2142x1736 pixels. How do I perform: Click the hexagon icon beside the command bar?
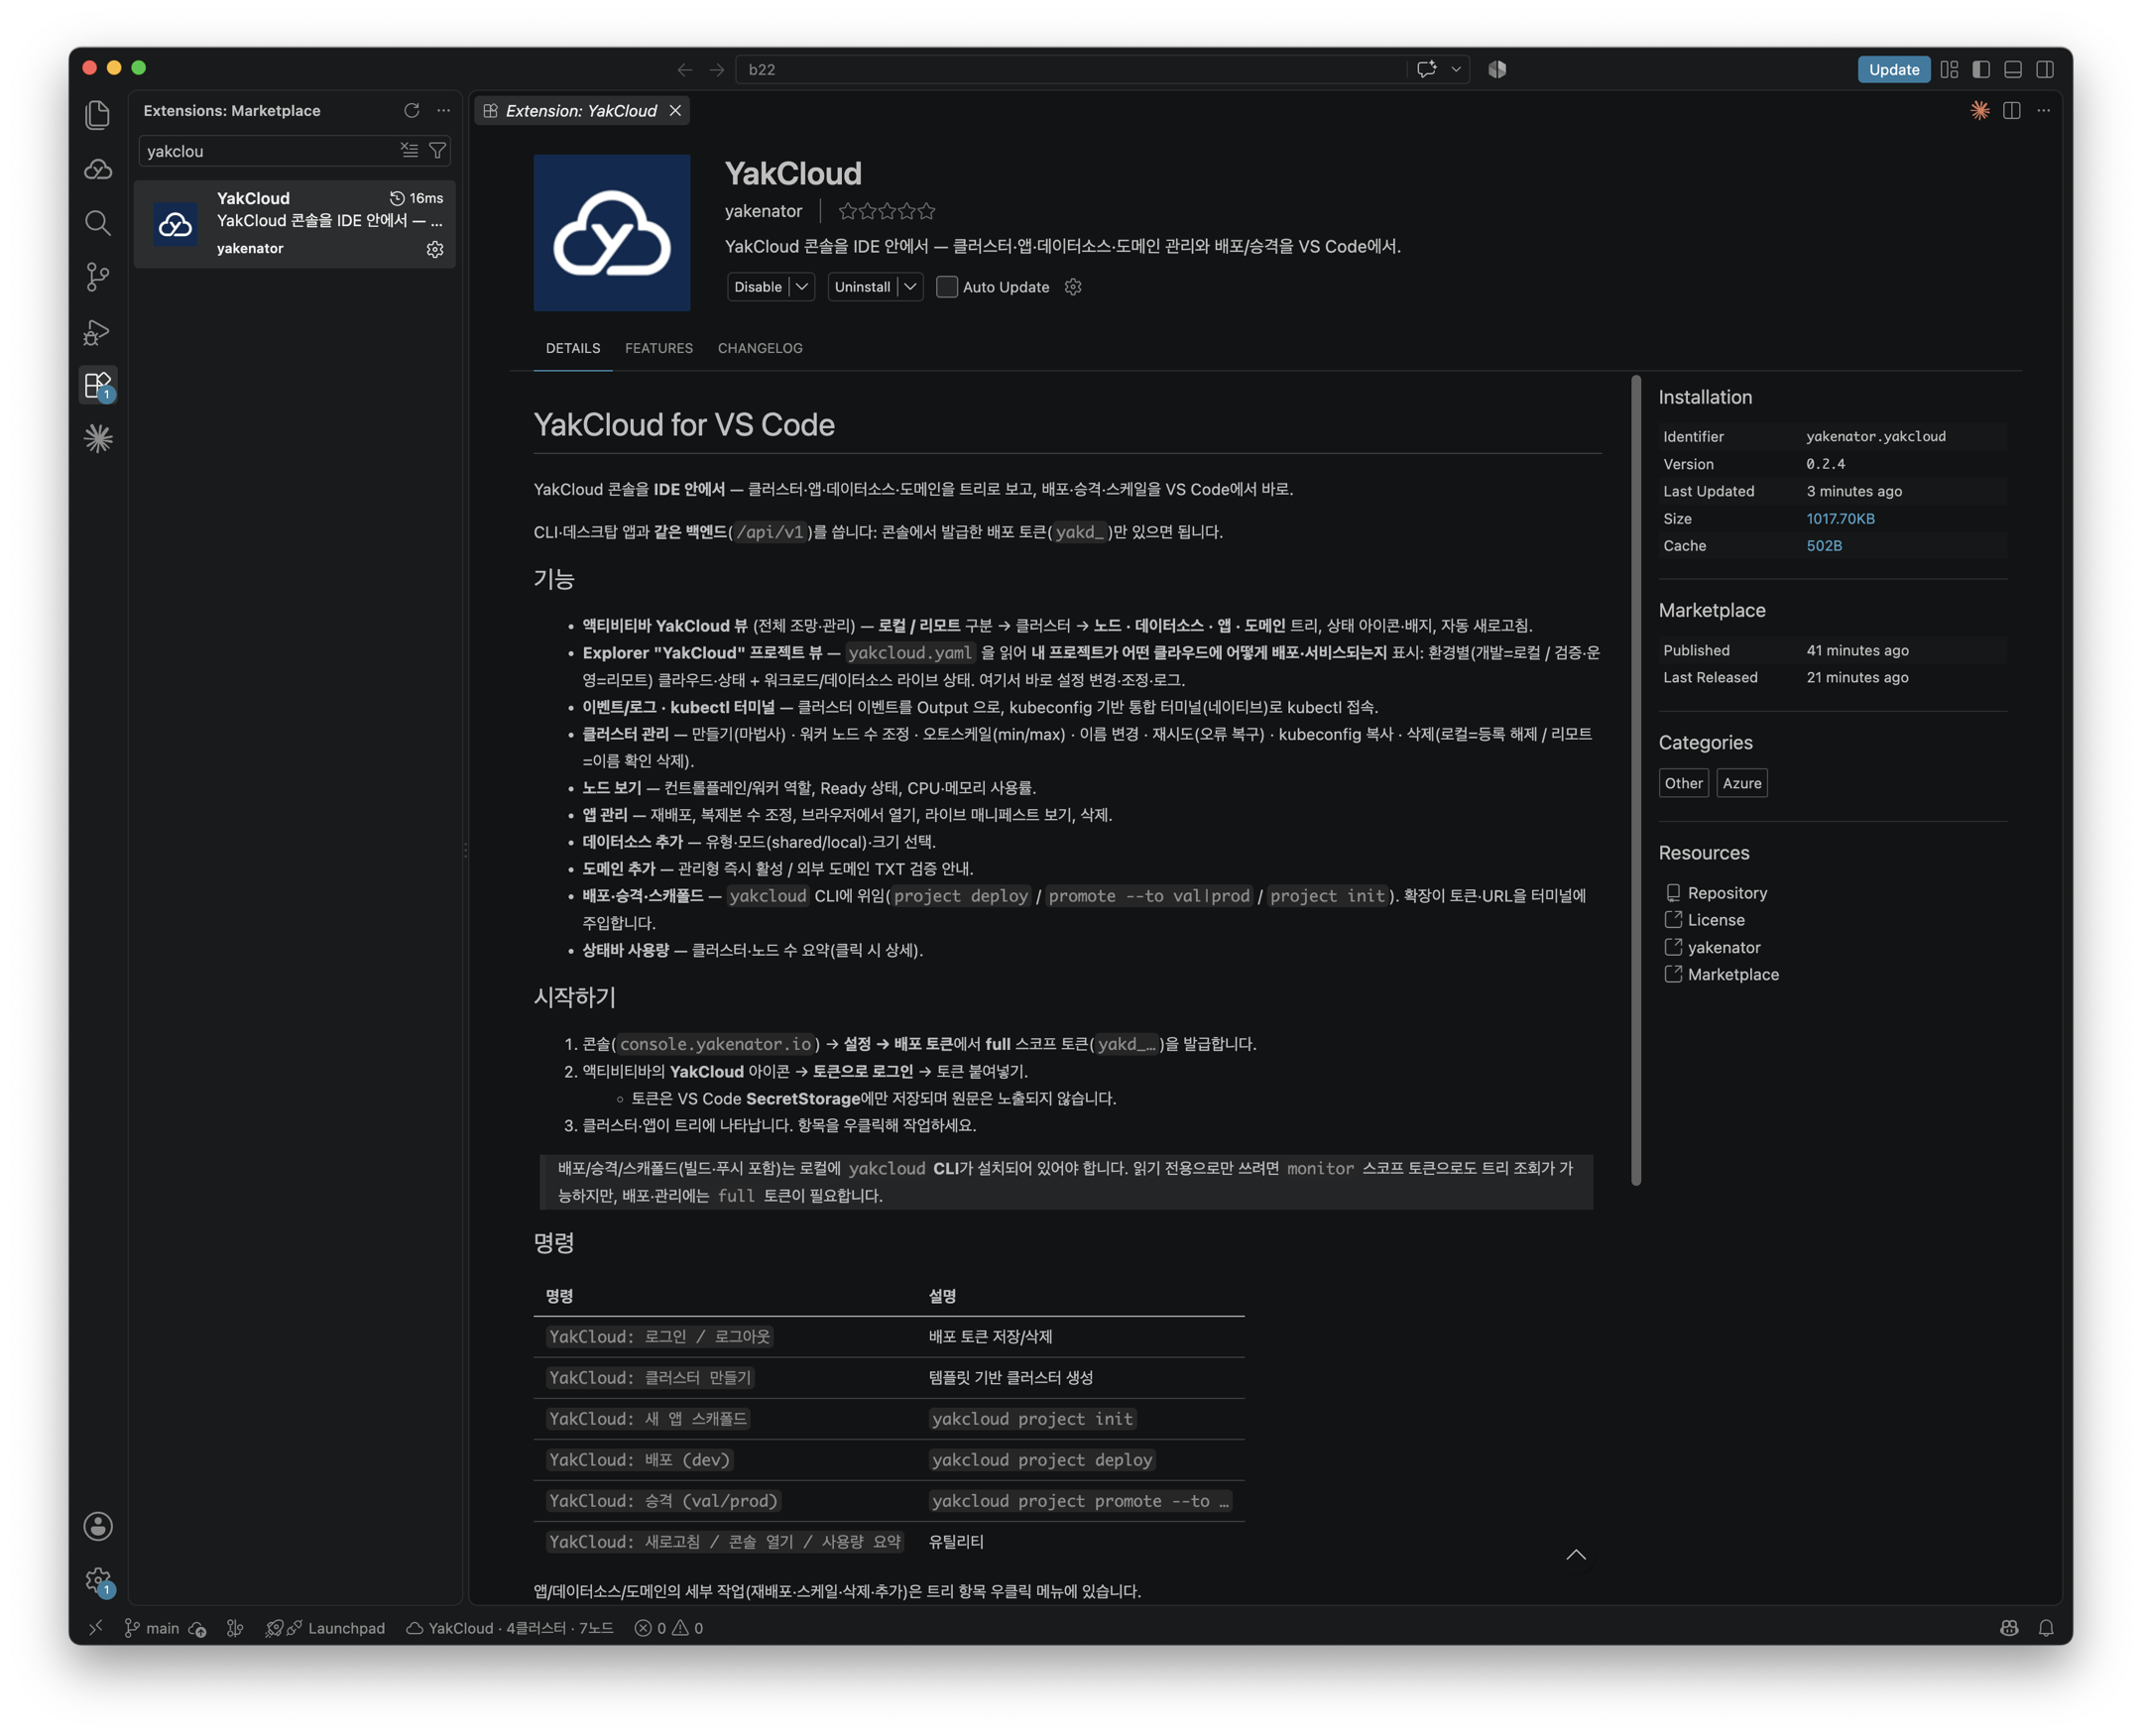pyautogui.click(x=1497, y=69)
